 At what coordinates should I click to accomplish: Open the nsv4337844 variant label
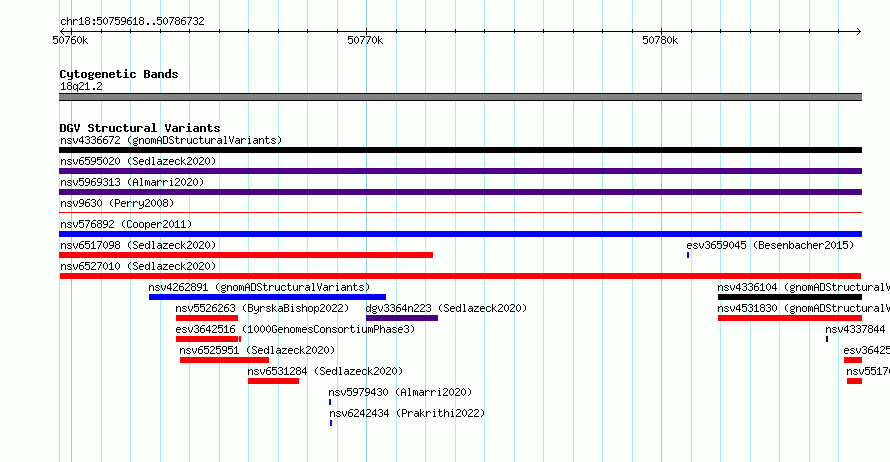855,329
